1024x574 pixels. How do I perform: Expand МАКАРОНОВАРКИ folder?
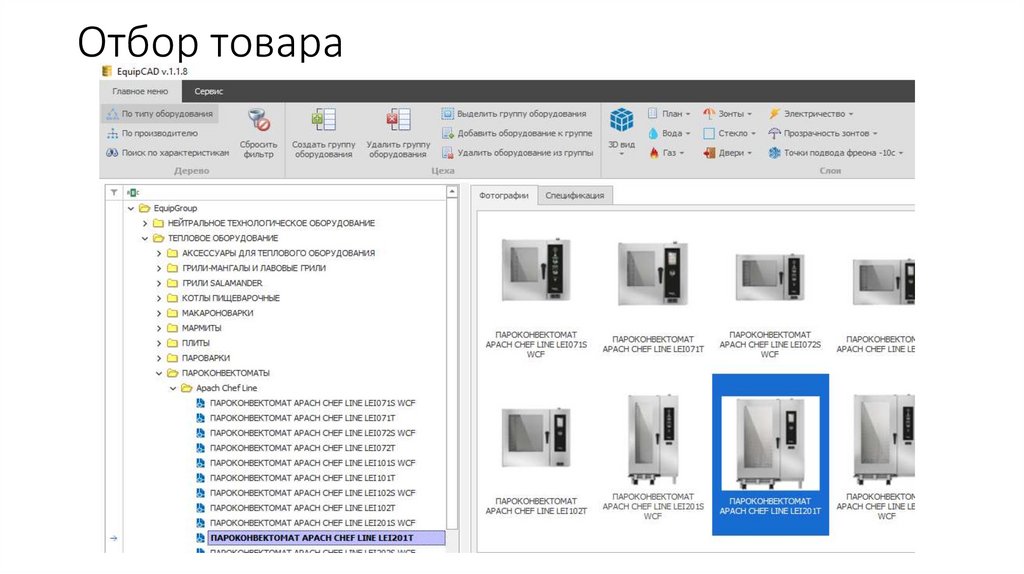point(159,313)
